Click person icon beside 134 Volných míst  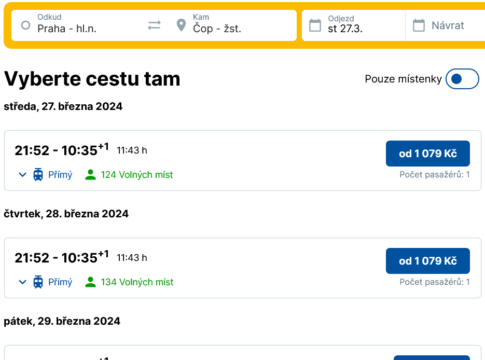[90, 282]
